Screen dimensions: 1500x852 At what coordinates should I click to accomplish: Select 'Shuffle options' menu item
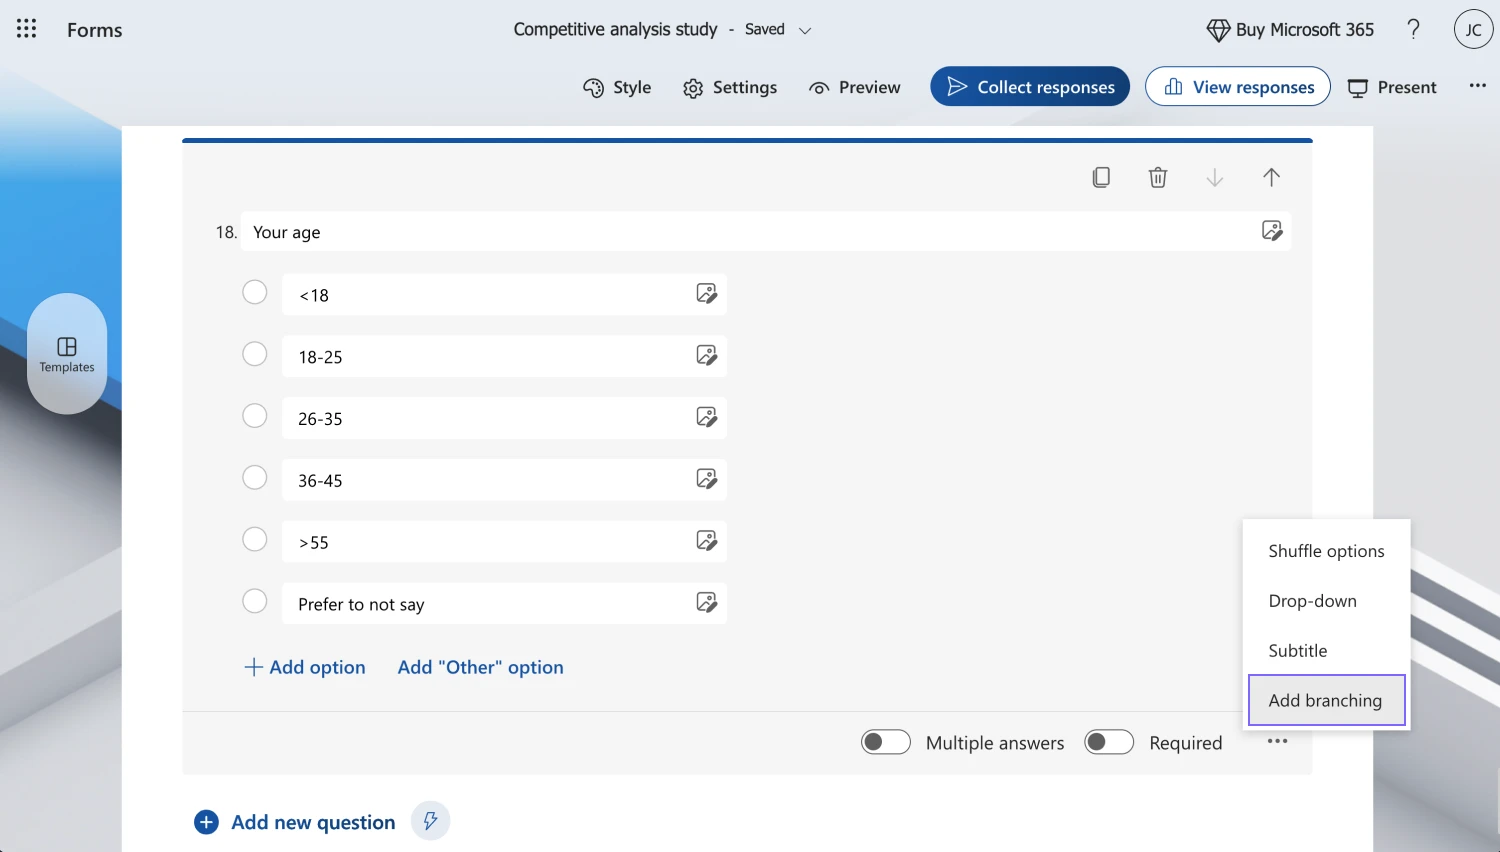pos(1325,551)
